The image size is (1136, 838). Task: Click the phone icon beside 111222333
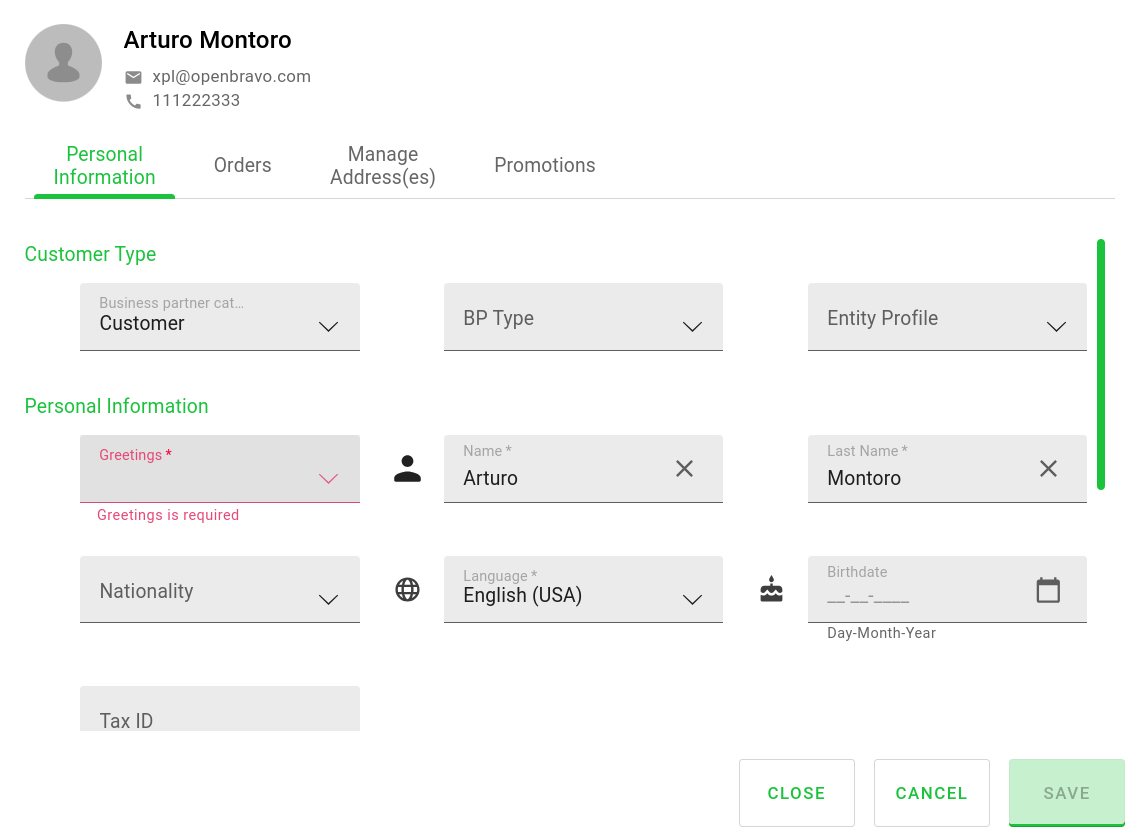click(x=133, y=101)
